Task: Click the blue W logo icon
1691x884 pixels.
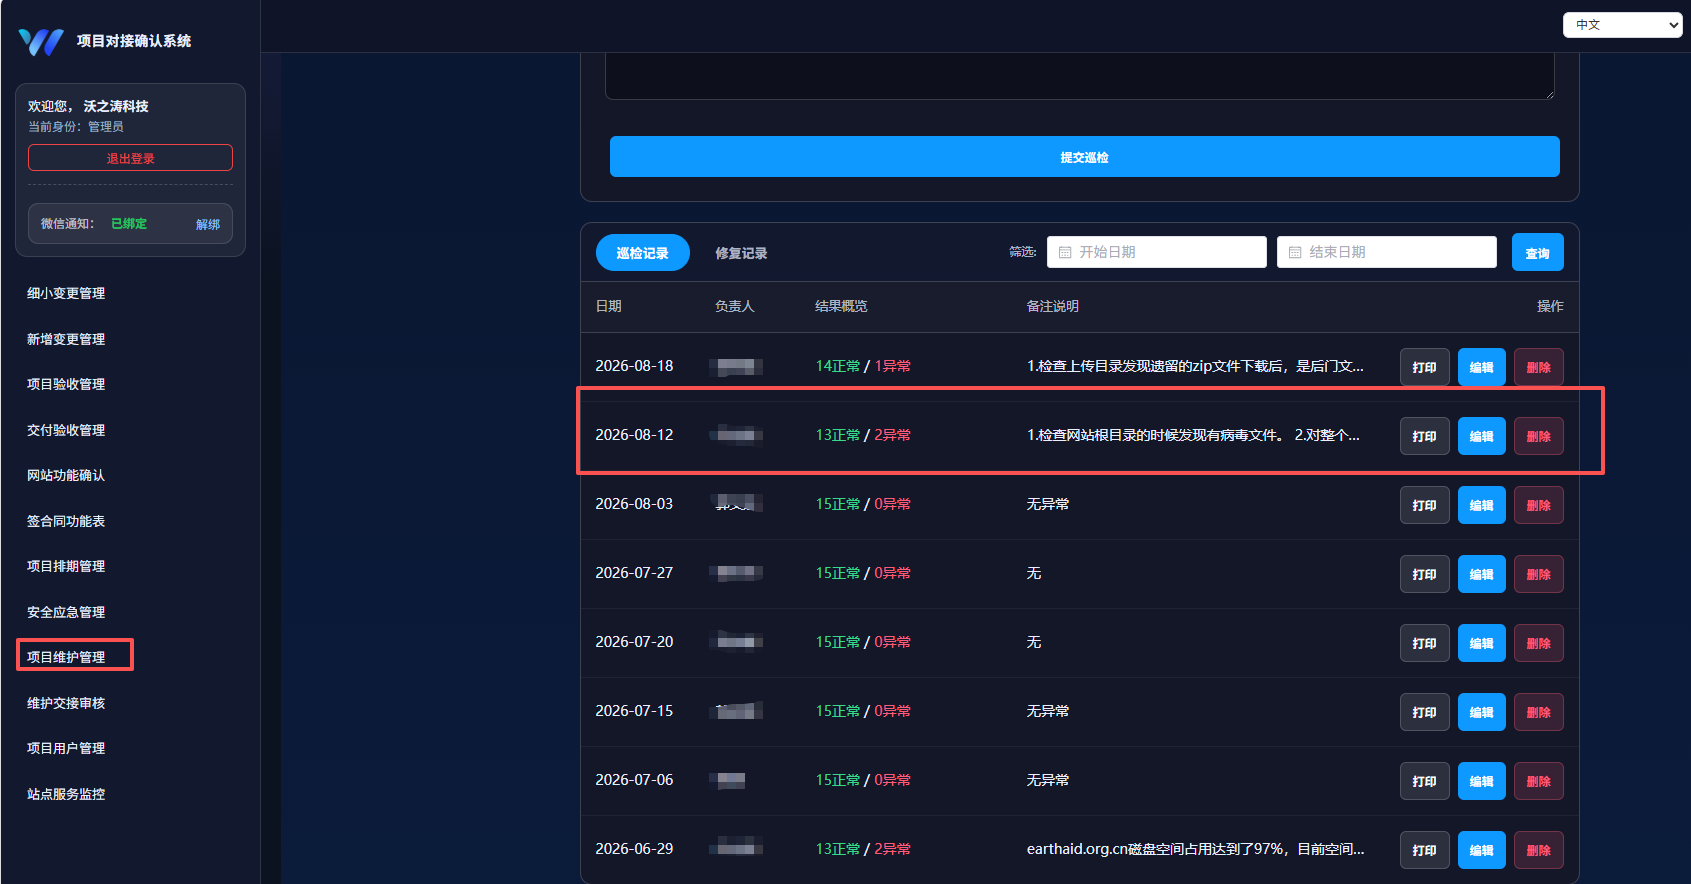Action: coord(41,41)
